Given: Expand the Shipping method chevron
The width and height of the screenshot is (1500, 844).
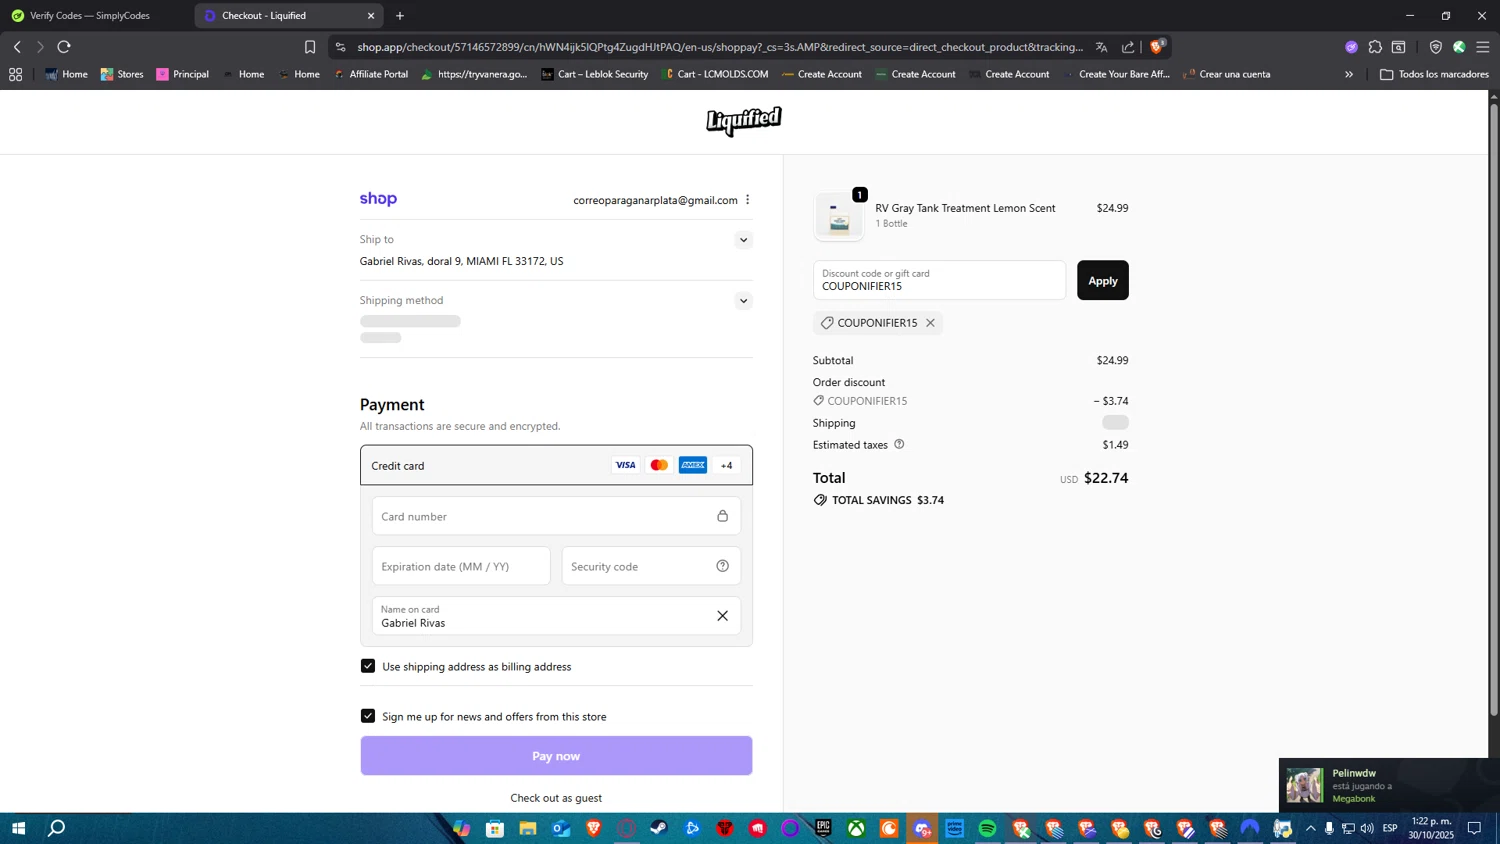Looking at the screenshot, I should (742, 301).
